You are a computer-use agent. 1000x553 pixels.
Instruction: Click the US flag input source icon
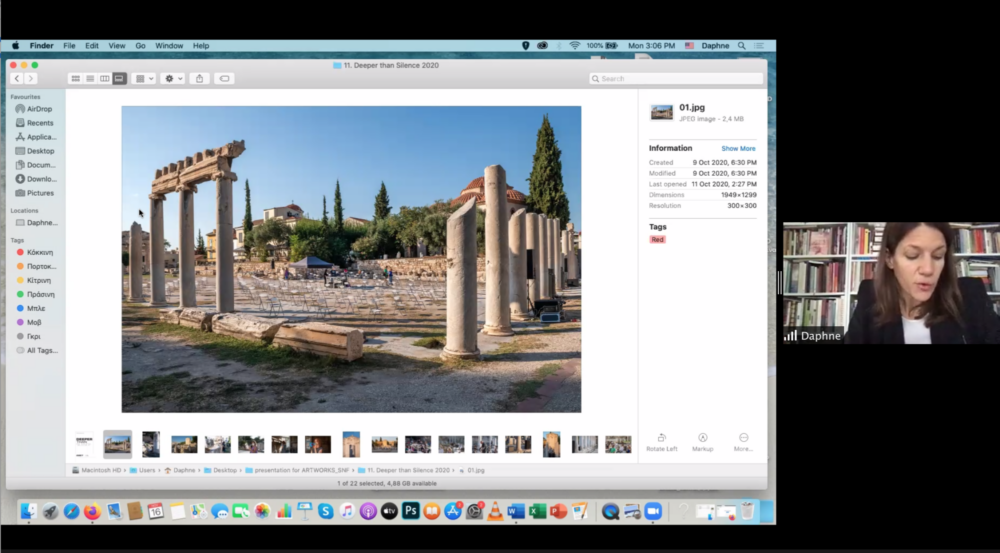click(x=689, y=46)
